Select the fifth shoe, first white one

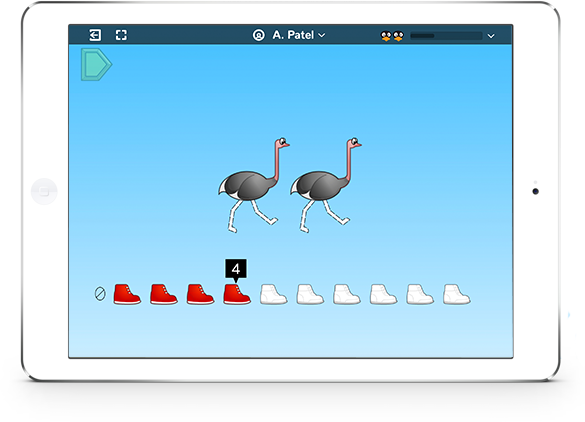click(273, 294)
